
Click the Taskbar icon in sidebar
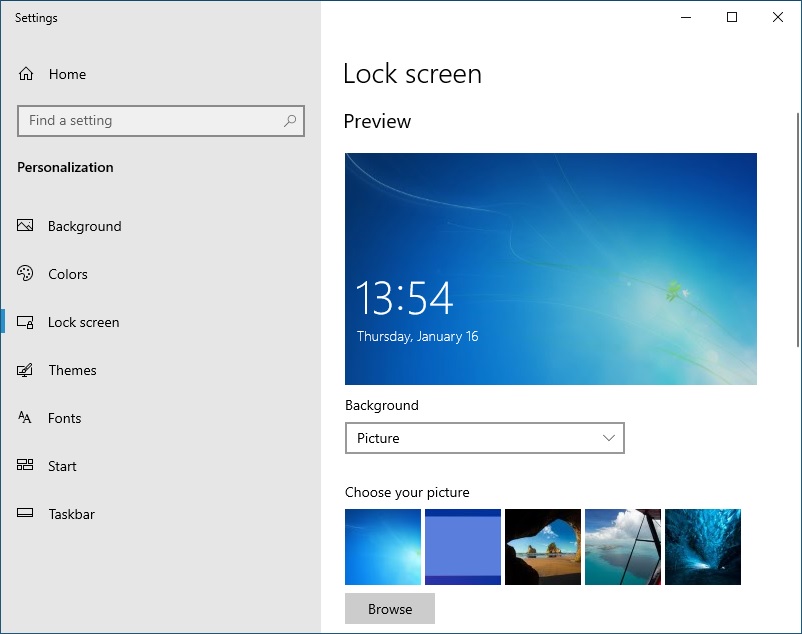[x=25, y=513]
